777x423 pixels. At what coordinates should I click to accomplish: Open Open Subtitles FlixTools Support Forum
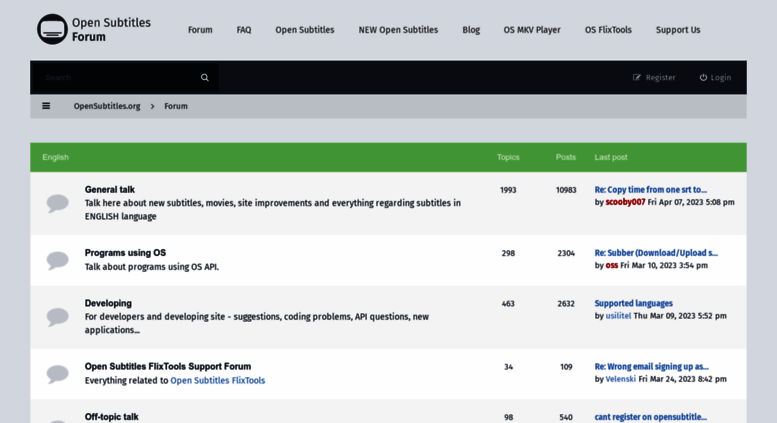[x=168, y=367]
